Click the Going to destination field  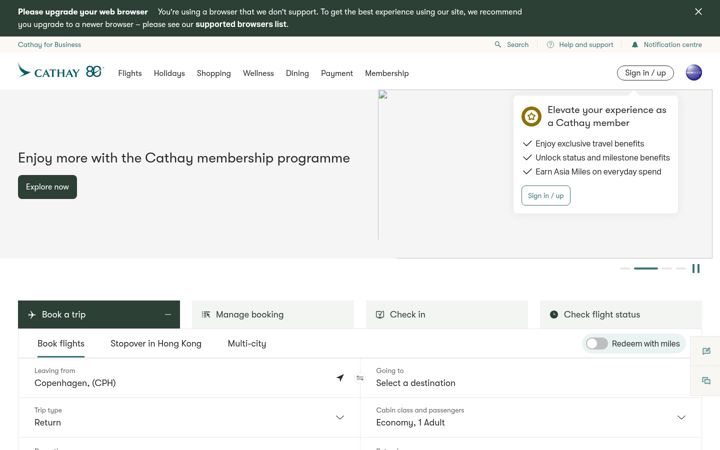point(531,377)
